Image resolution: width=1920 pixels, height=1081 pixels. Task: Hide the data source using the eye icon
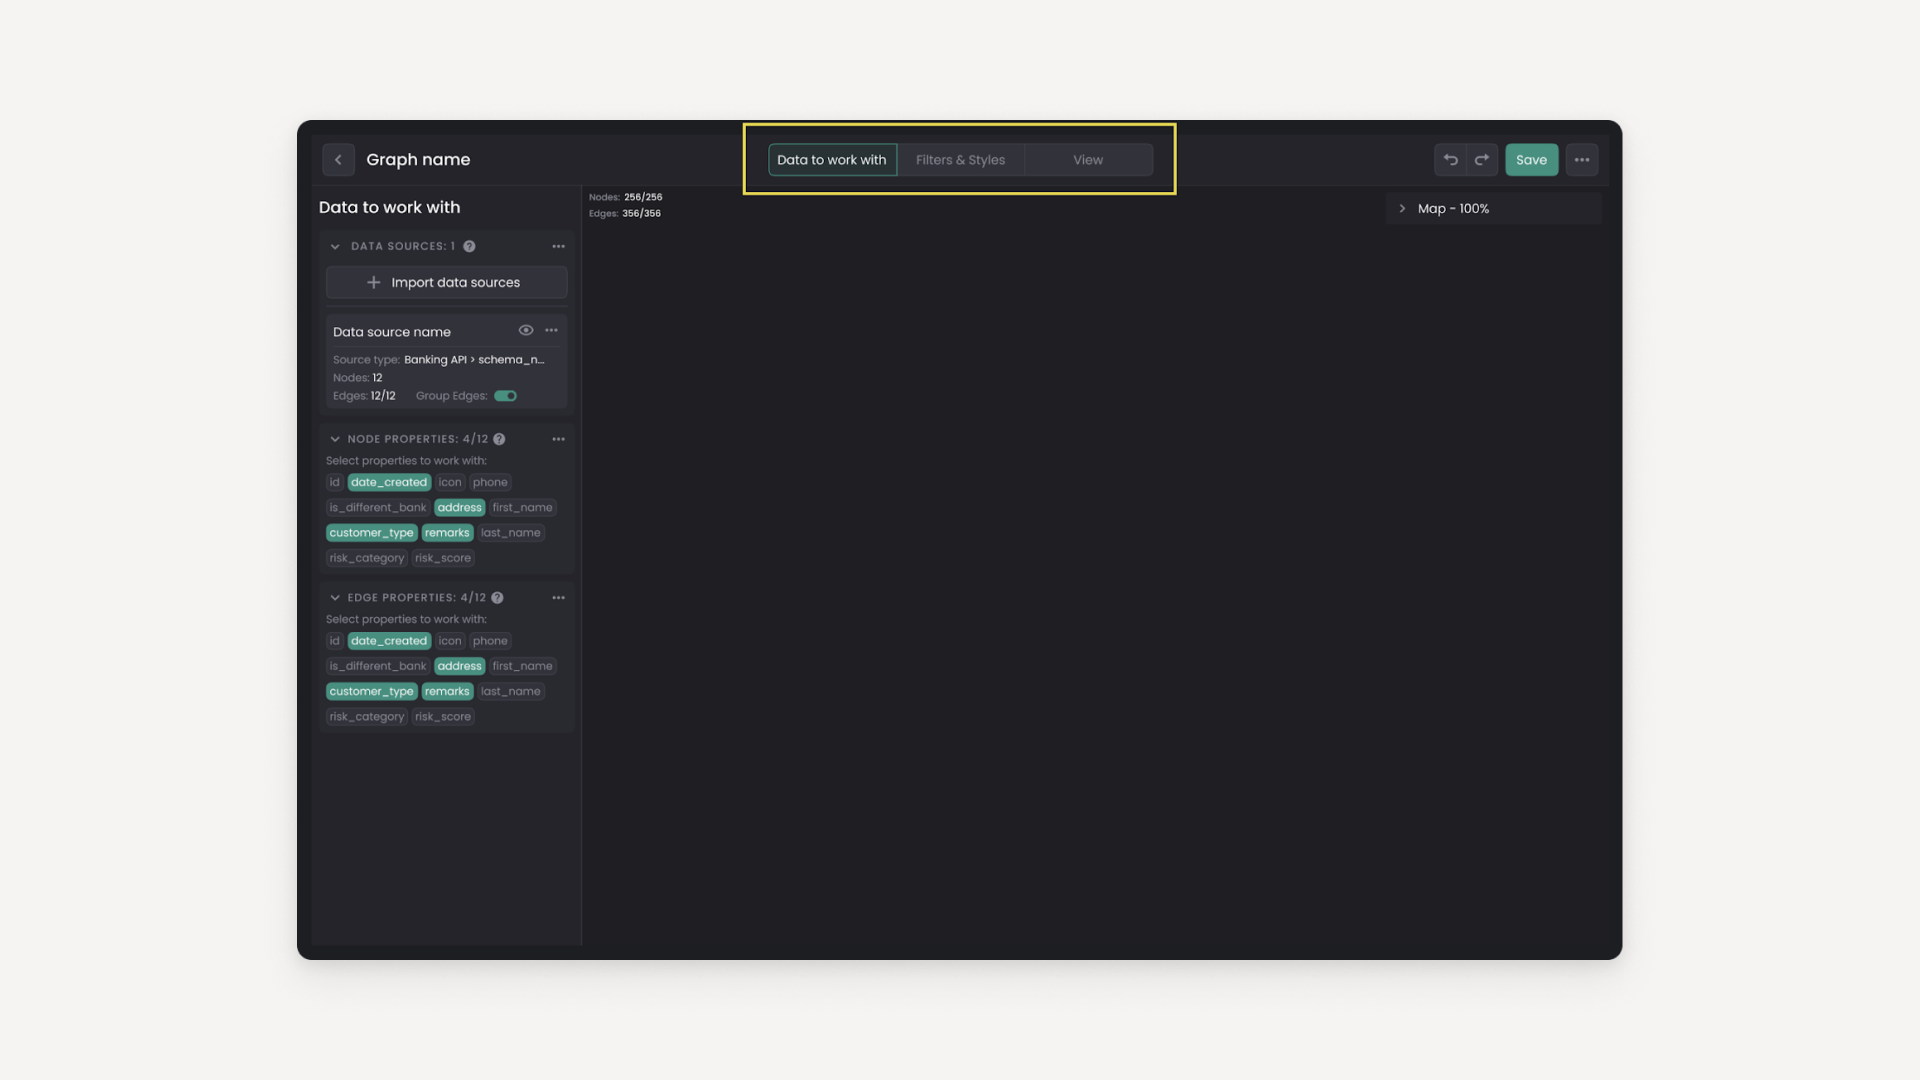pos(525,331)
